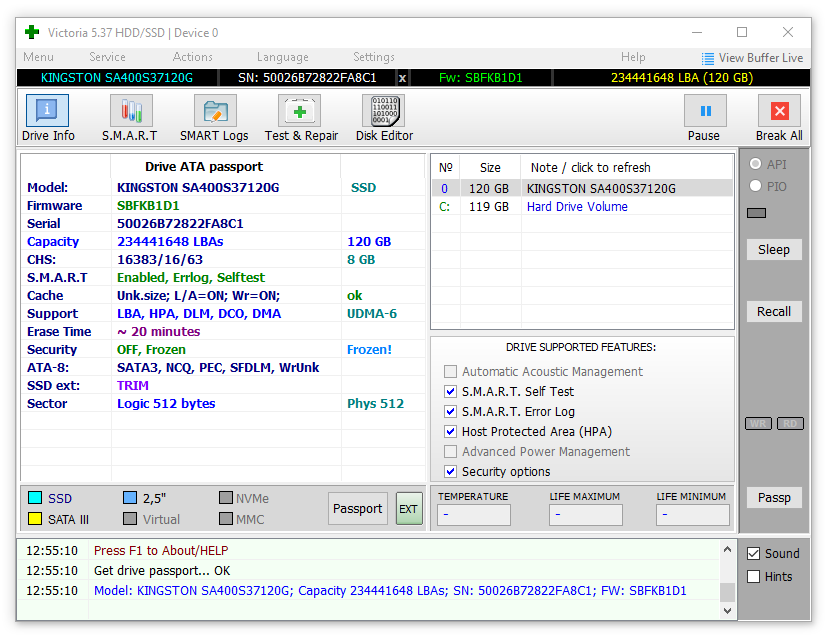Click the RD indicator
Viewport: 827px width, 639px height.
point(790,424)
